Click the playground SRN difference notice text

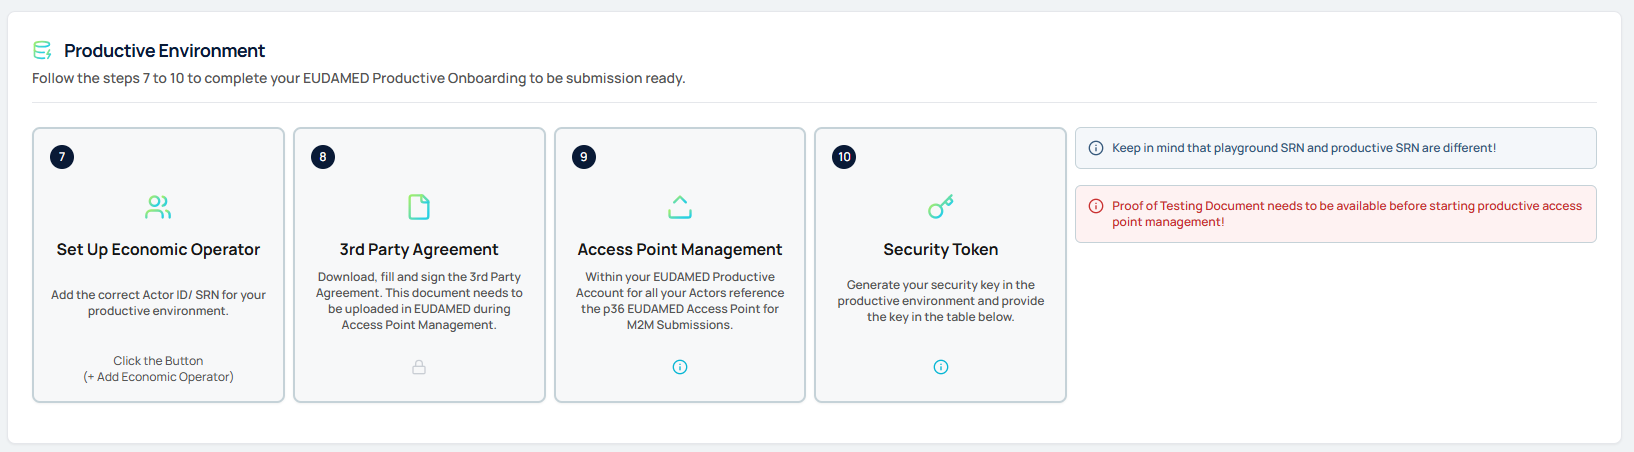tap(1304, 148)
